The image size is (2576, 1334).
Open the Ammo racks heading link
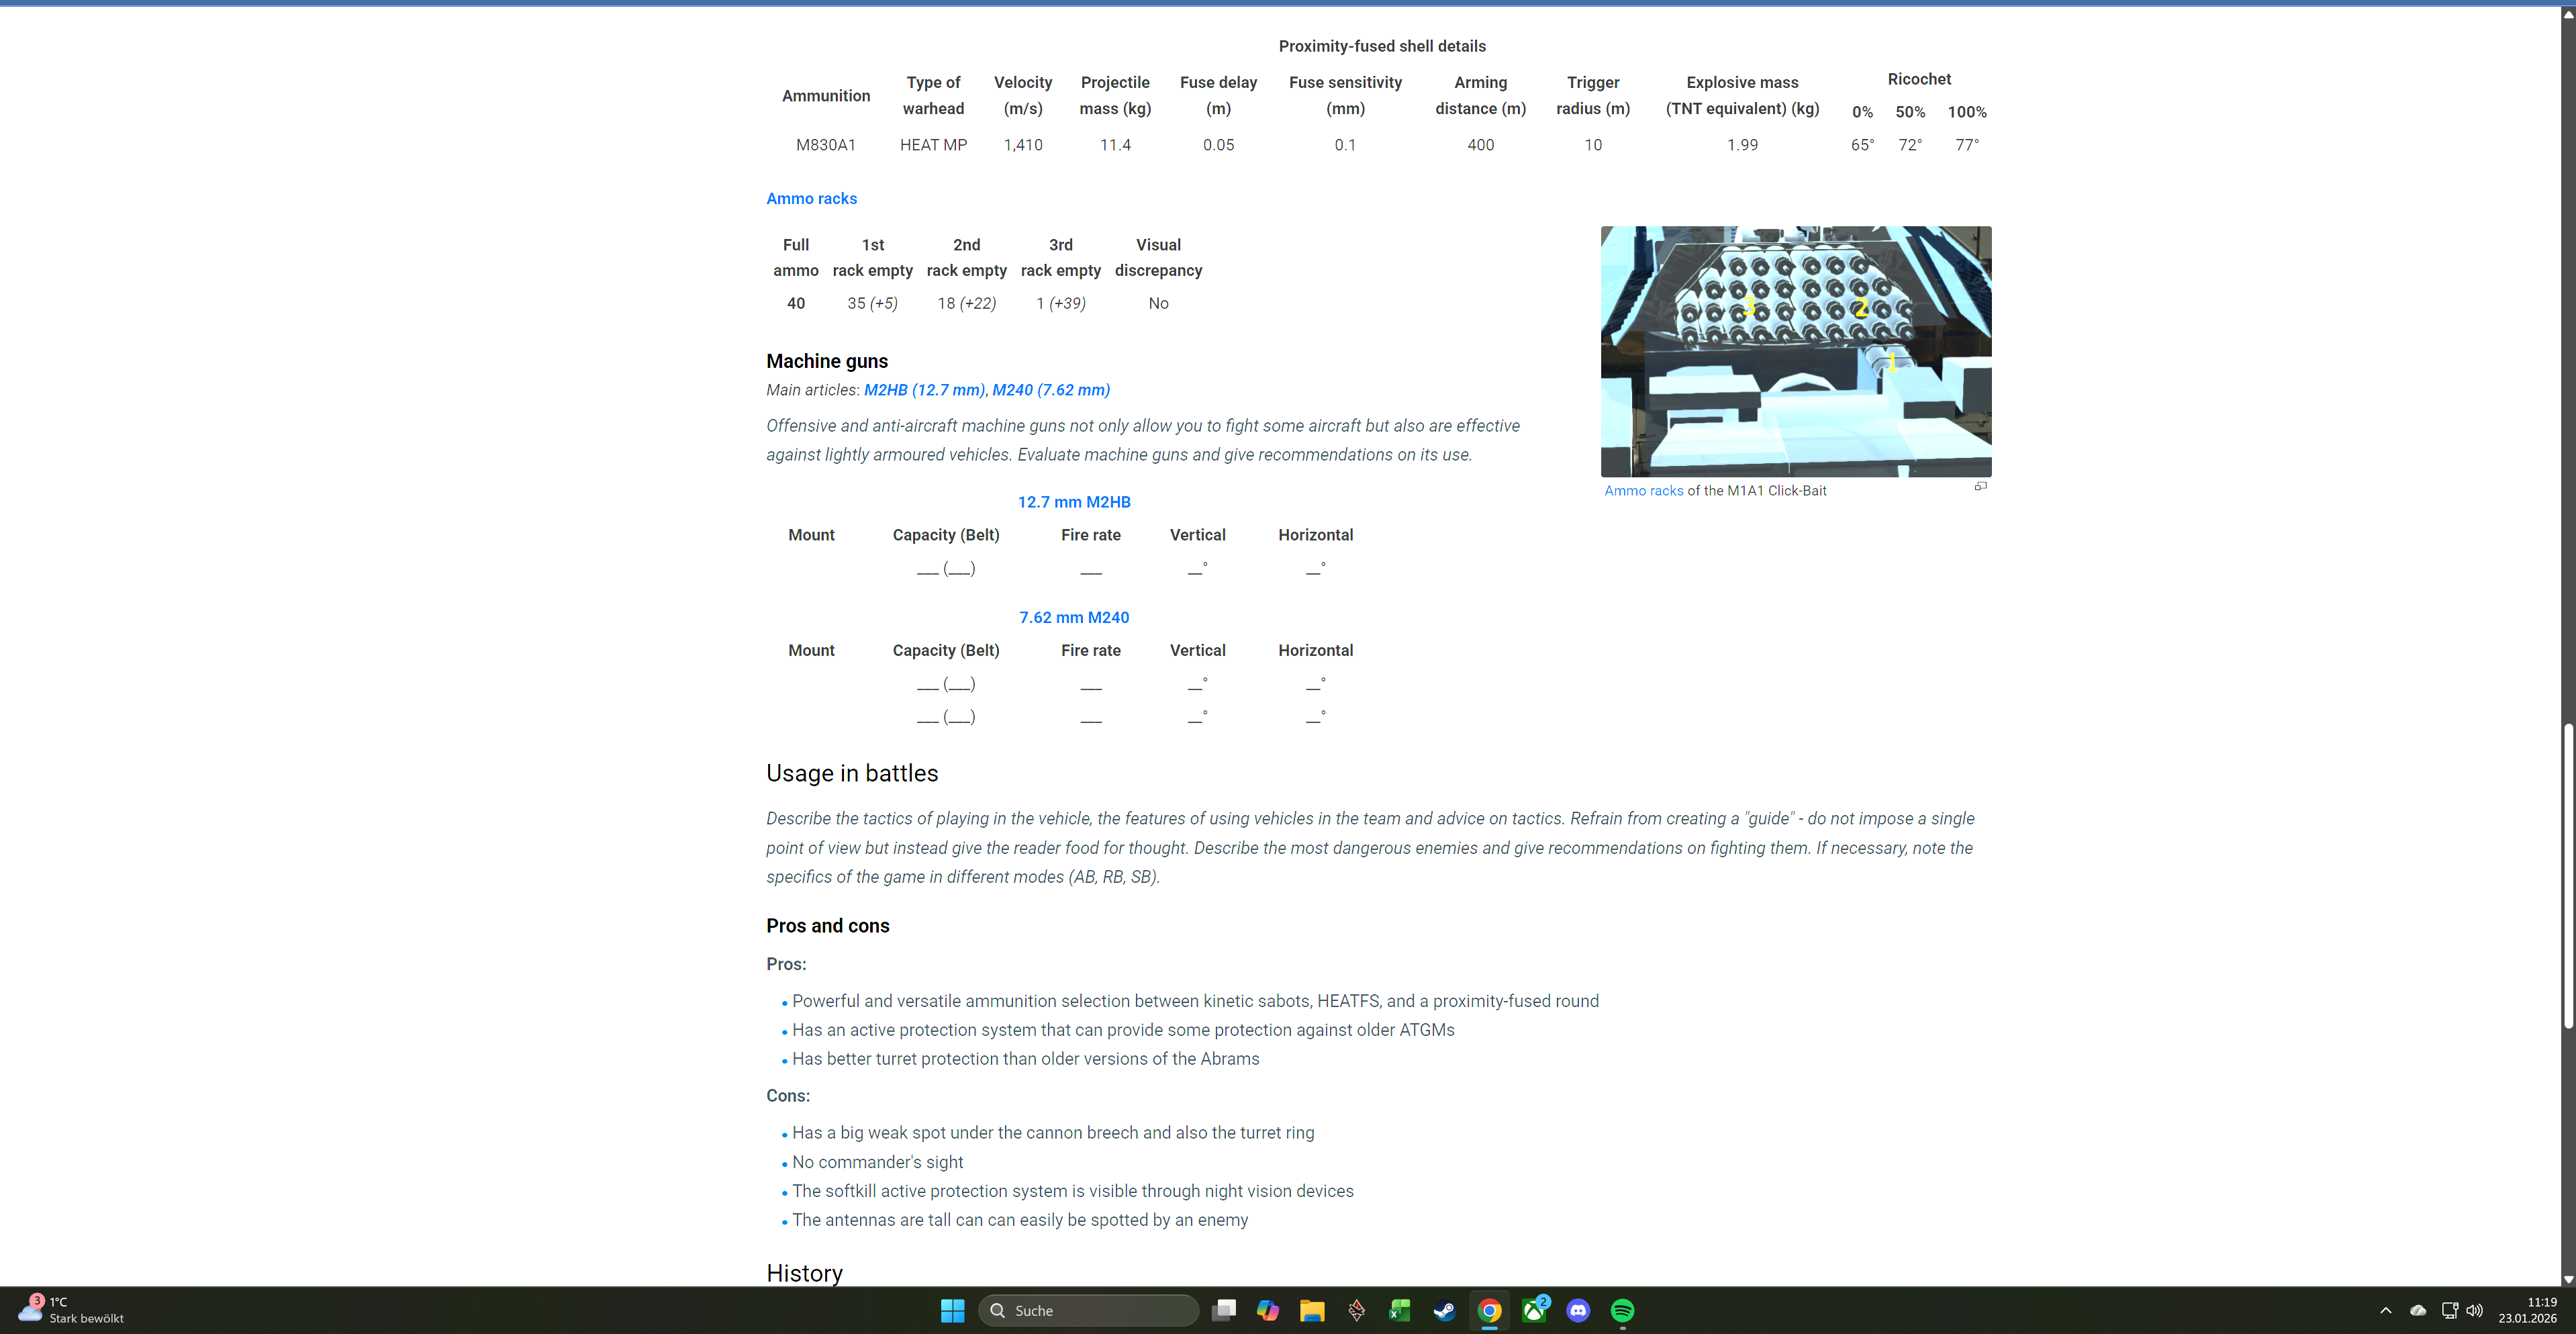(x=811, y=198)
